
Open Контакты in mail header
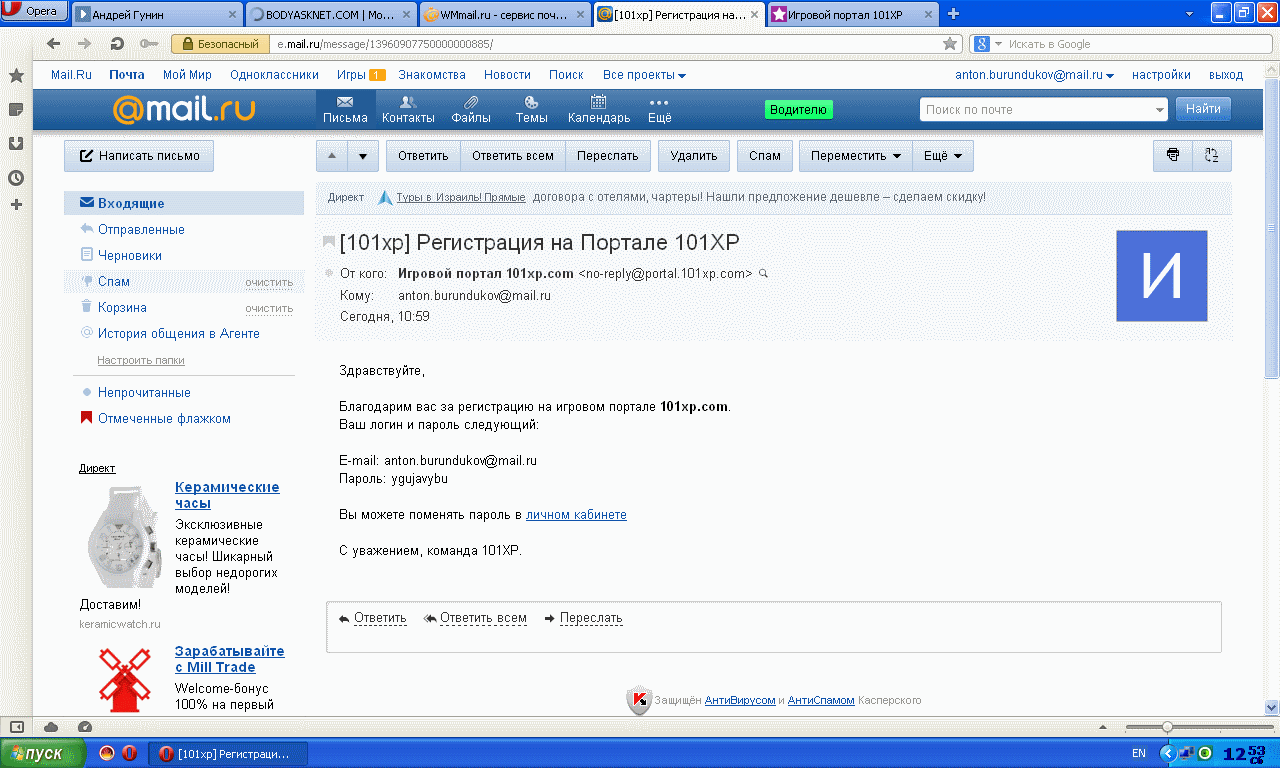coord(408,110)
